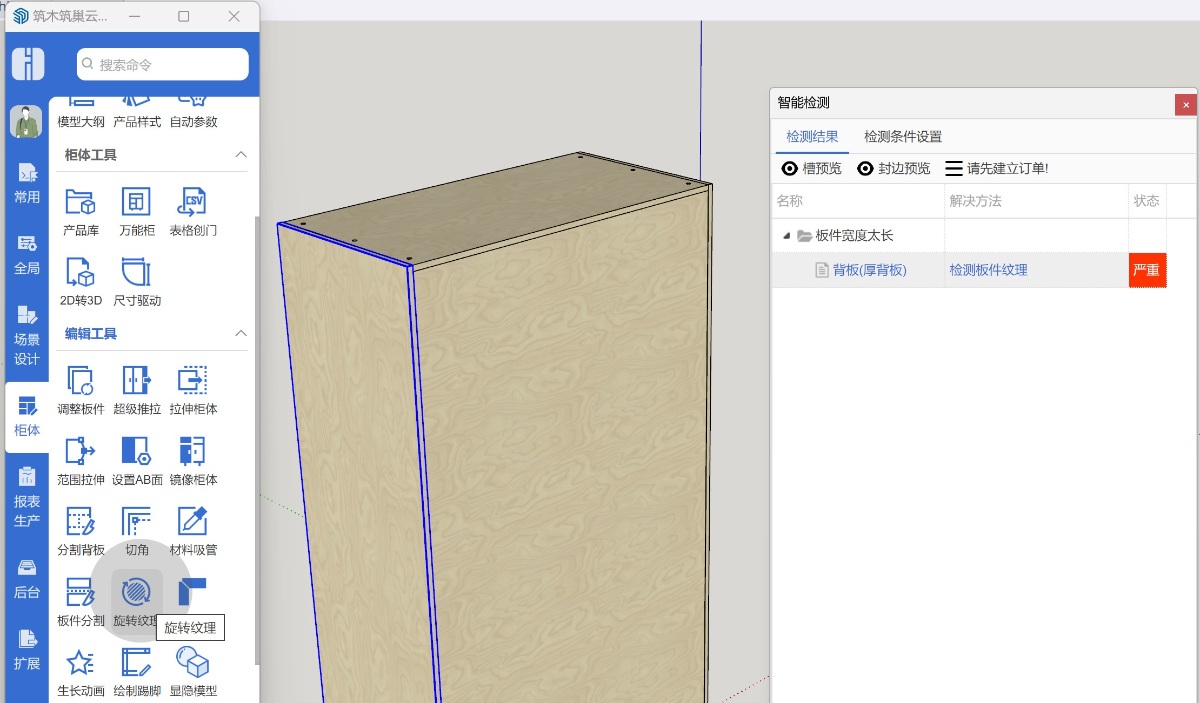
Task: Select the 尺寸驱动 dimension drive tool
Action: tap(136, 282)
